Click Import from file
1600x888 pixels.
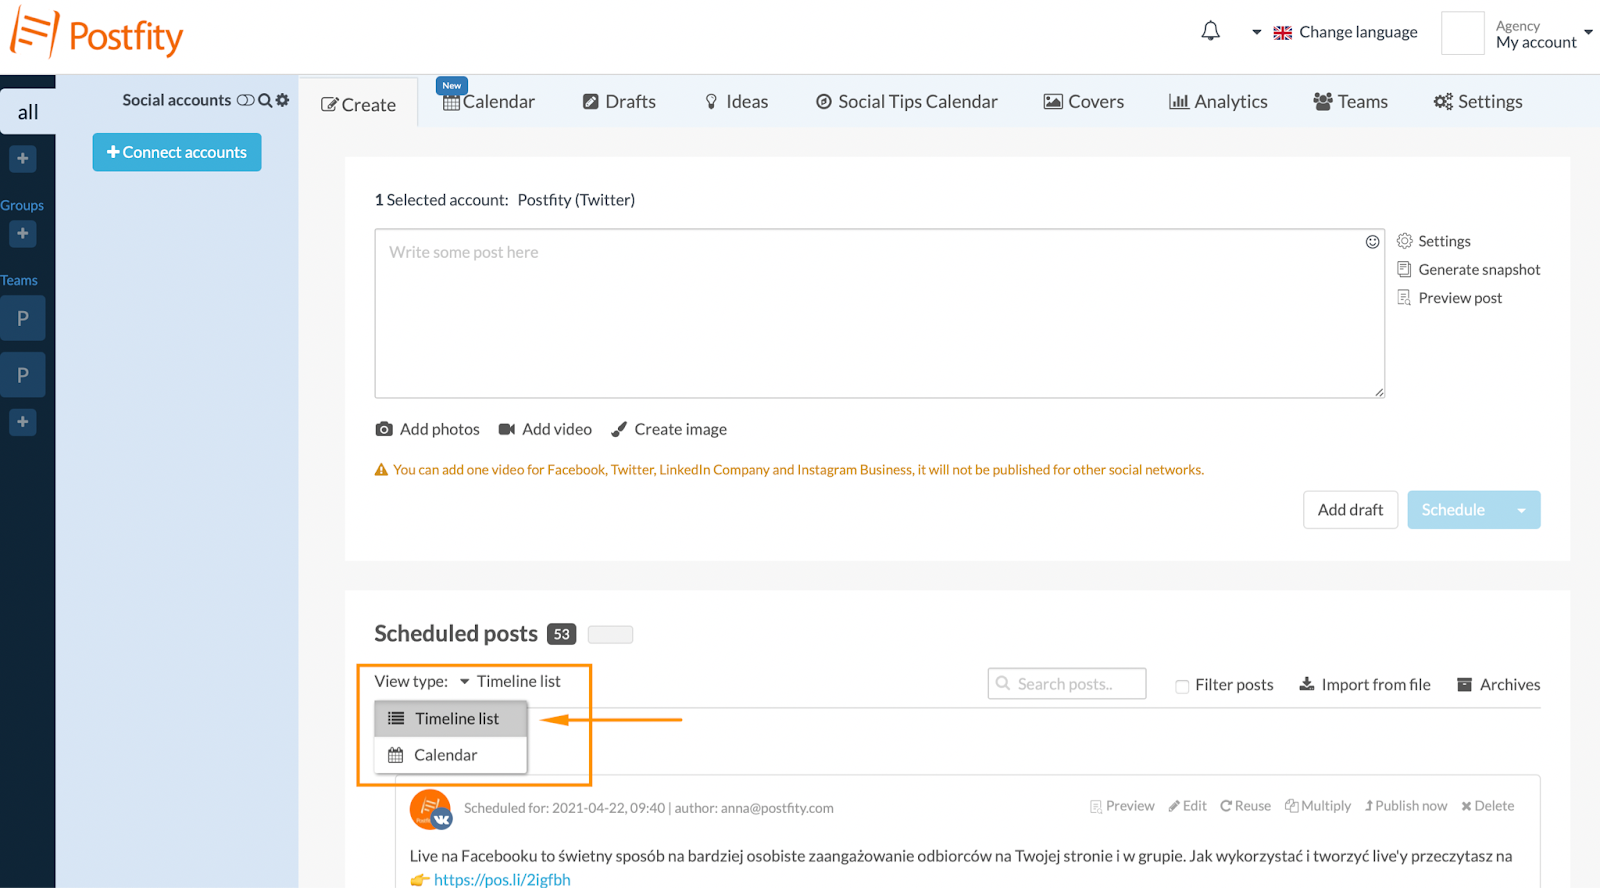1364,684
